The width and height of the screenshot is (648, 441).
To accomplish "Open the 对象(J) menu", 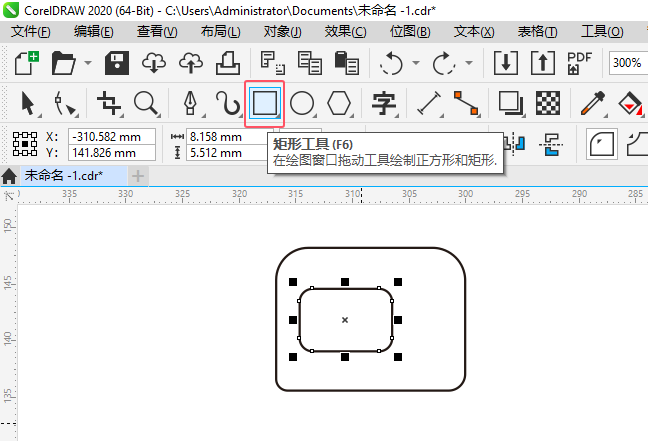I will click(283, 32).
